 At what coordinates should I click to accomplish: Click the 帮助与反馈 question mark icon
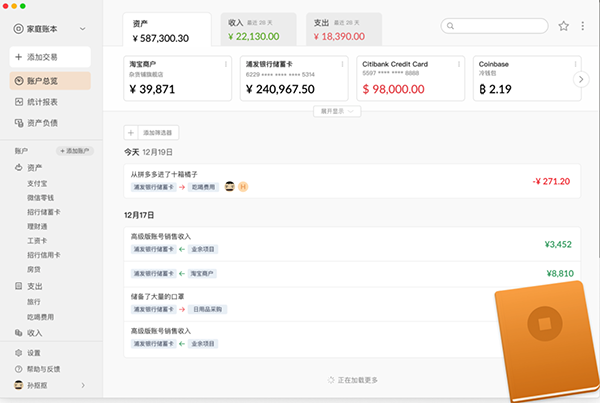tap(18, 369)
